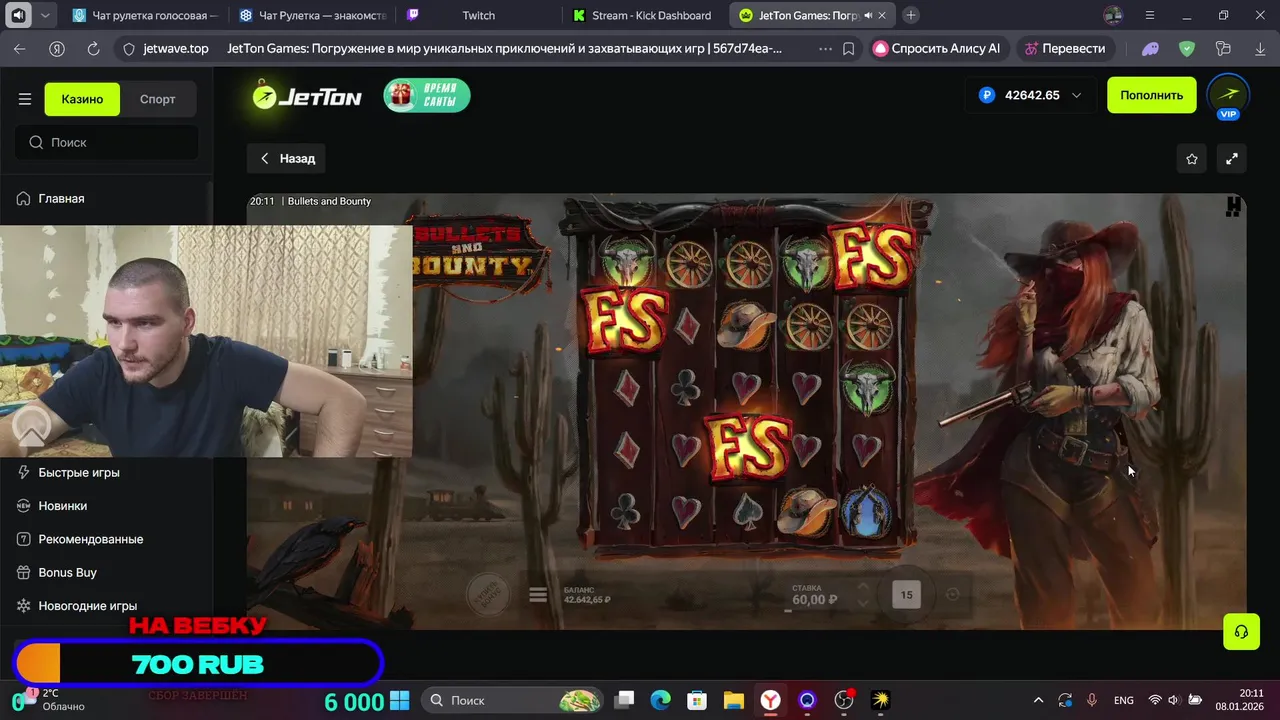
Task: Switch to the Twitch browser tab
Action: 478,15
